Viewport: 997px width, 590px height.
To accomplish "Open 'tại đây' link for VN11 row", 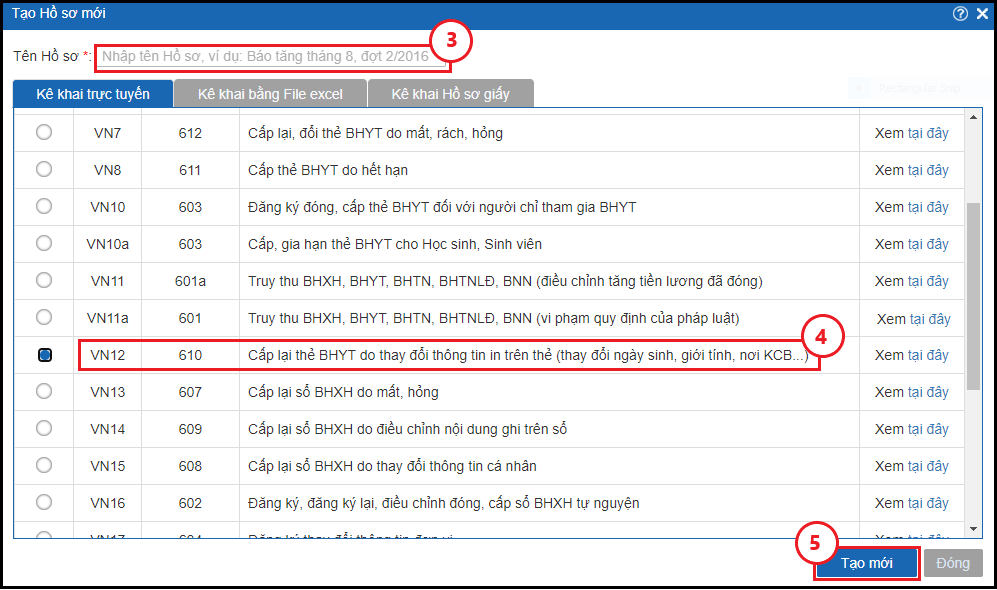I will (928, 281).
